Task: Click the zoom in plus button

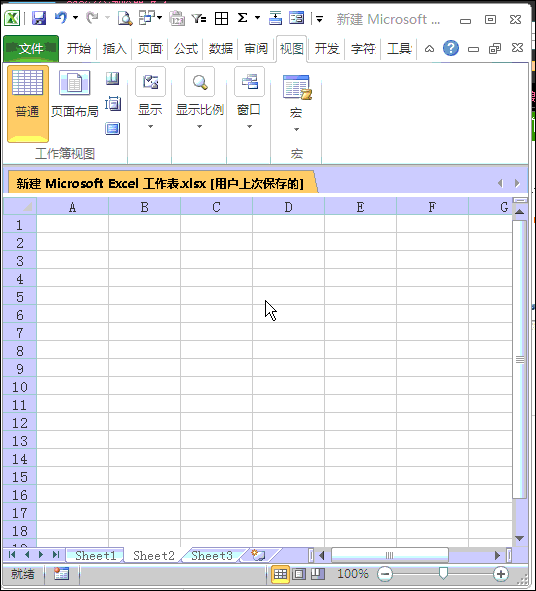Action: (x=501, y=574)
